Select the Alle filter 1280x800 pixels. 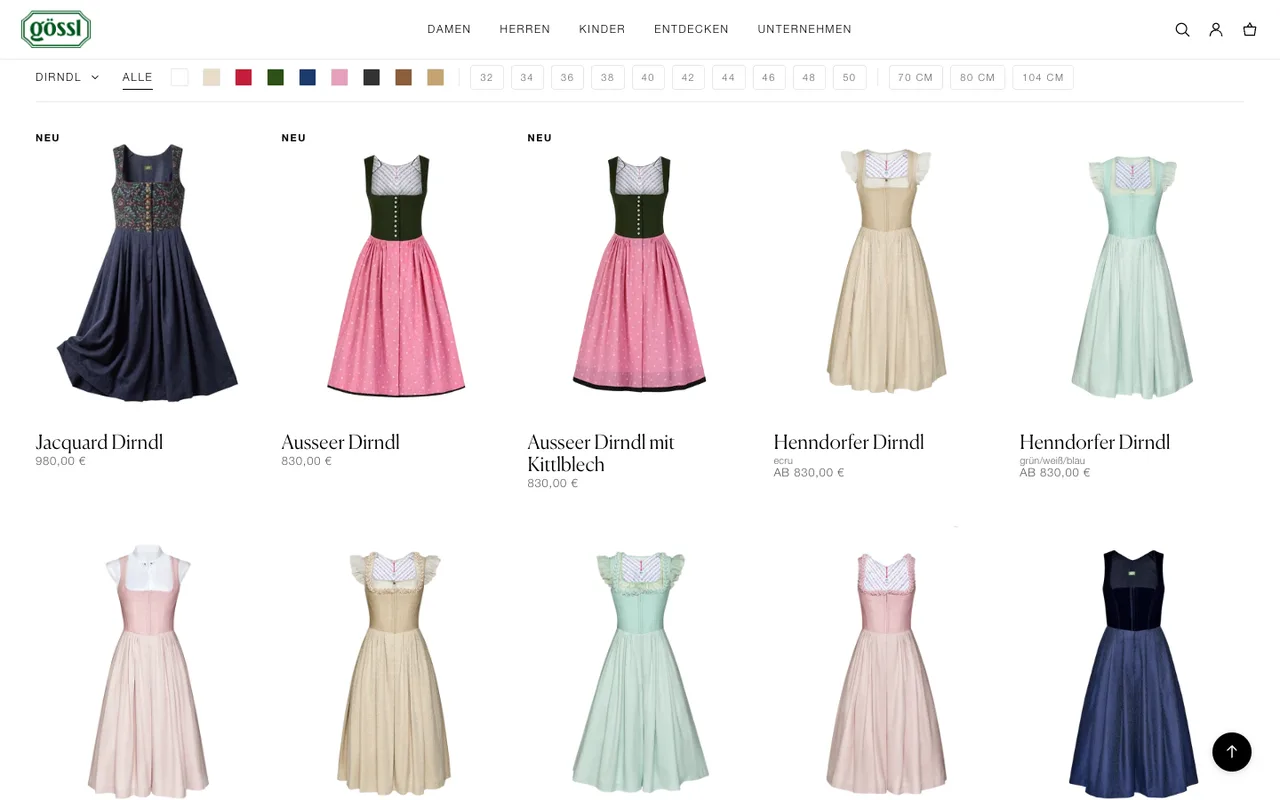(x=138, y=77)
